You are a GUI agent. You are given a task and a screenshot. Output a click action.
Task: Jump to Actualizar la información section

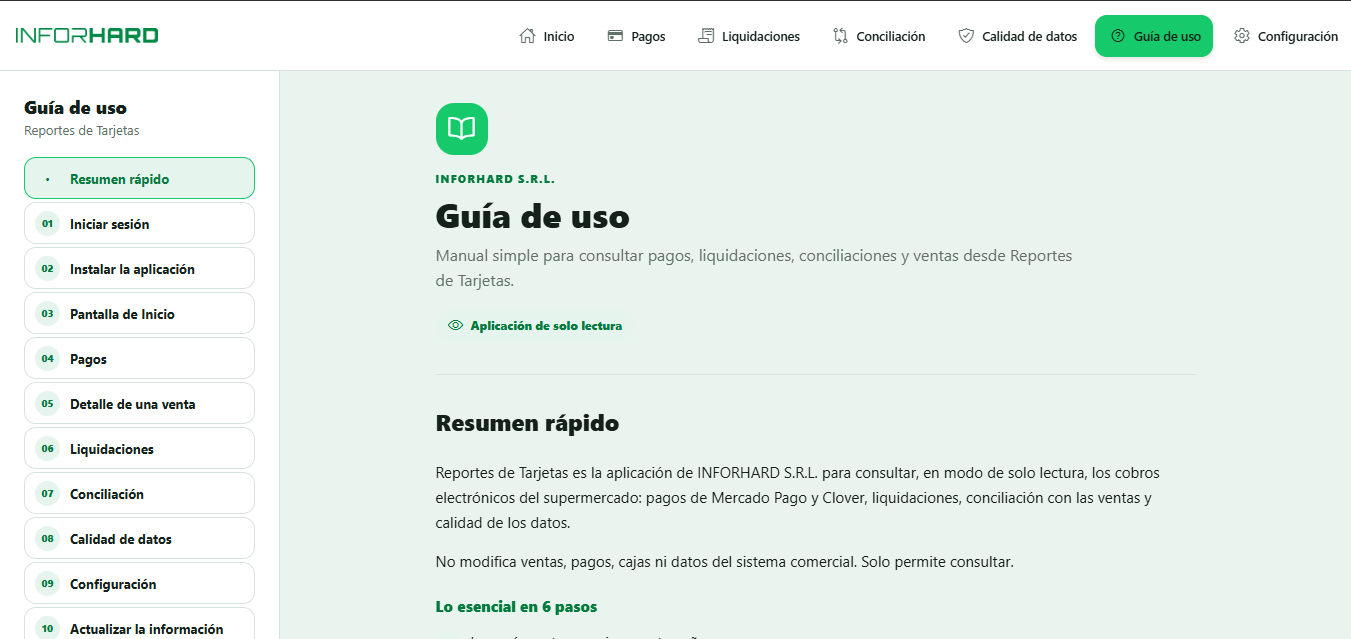(x=139, y=624)
